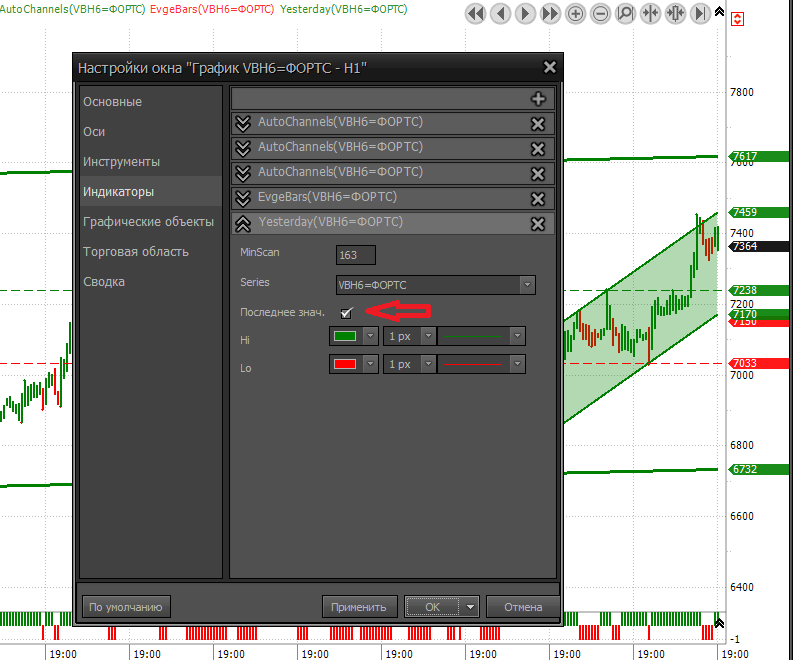Click the compress bars horizontally icon

pos(650,14)
